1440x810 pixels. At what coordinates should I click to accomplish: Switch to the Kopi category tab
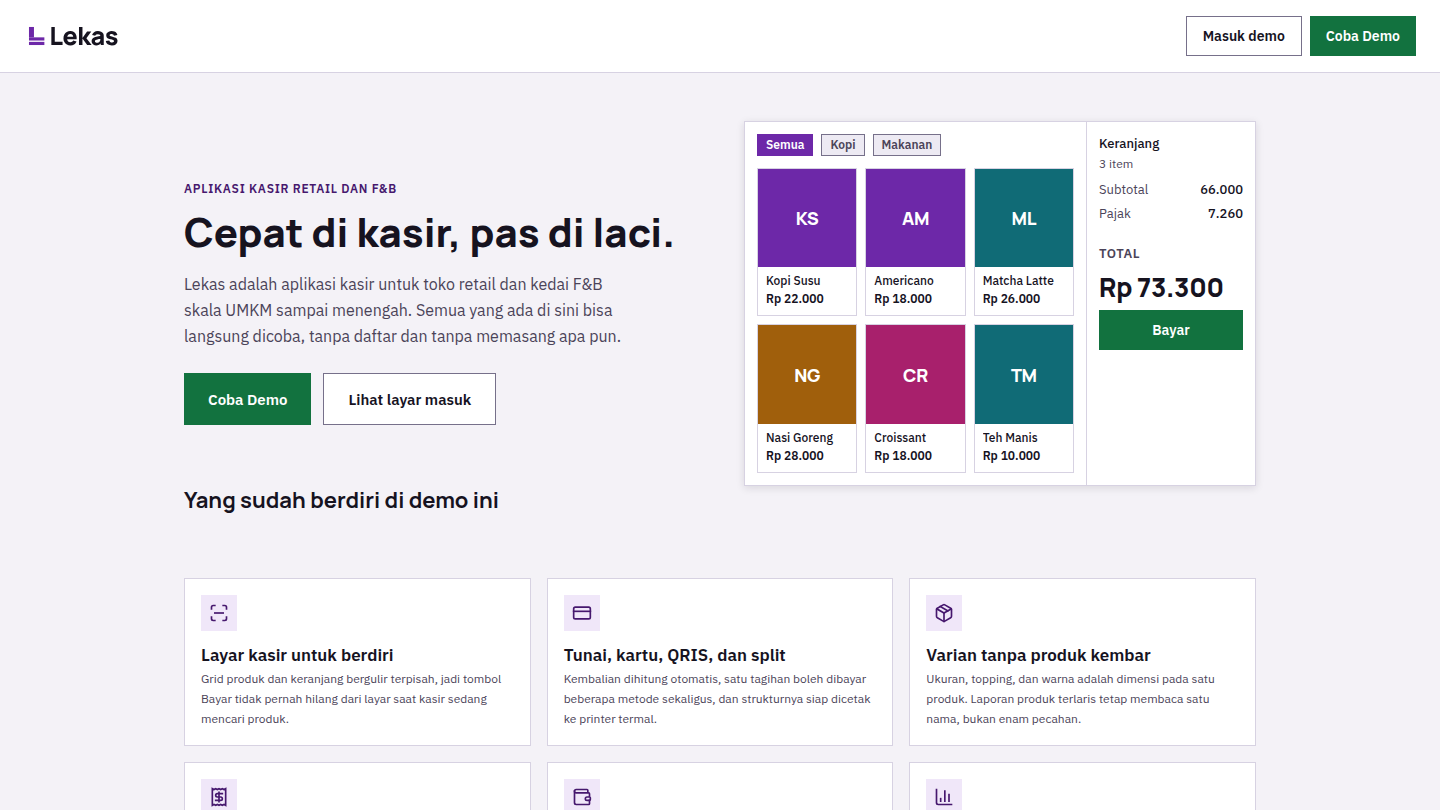point(843,145)
